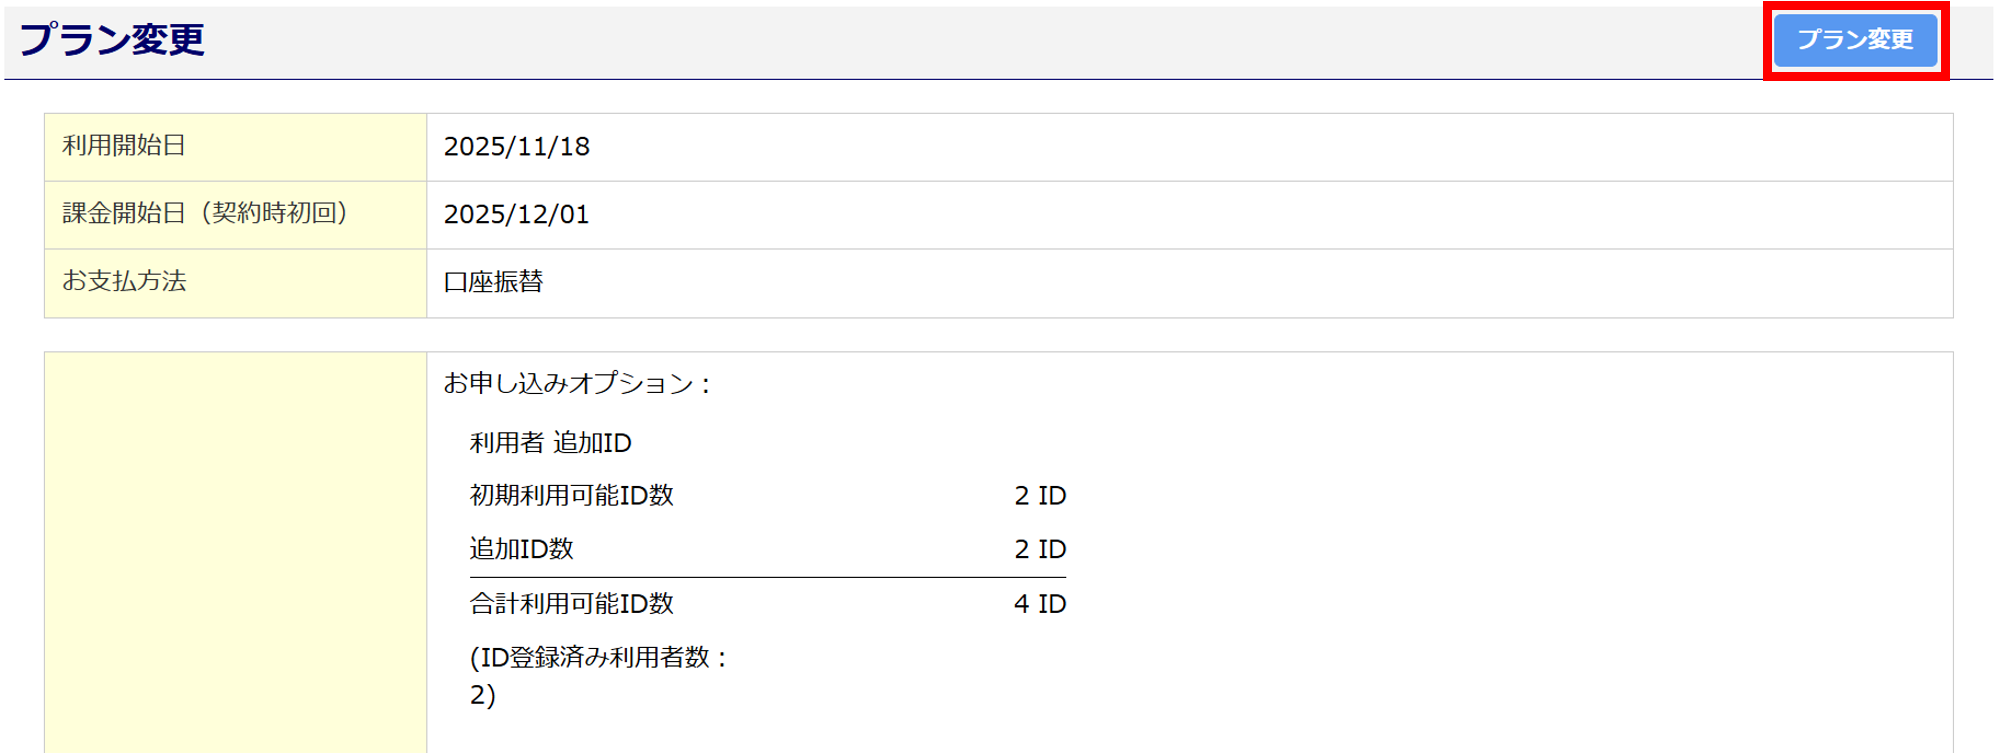2000x753 pixels.
Task: Click the お申し込みオプション： text
Action: tap(577, 384)
